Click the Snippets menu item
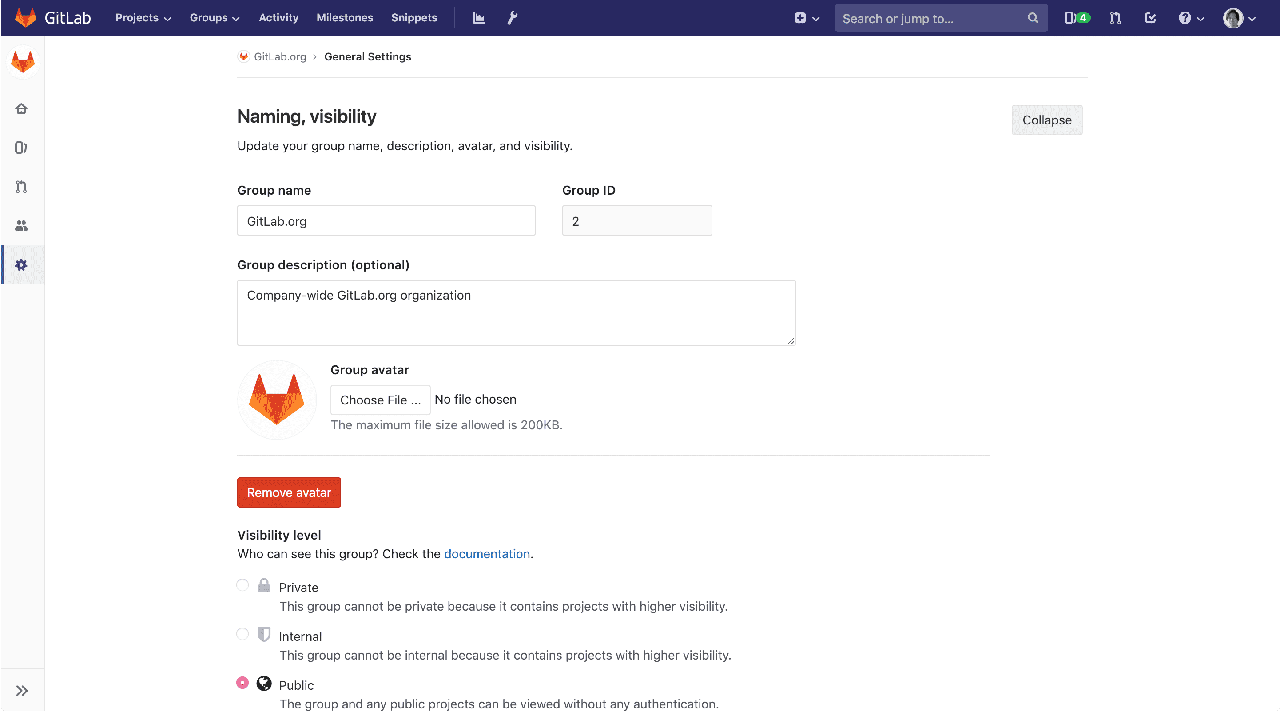1280x712 pixels. (x=414, y=17)
